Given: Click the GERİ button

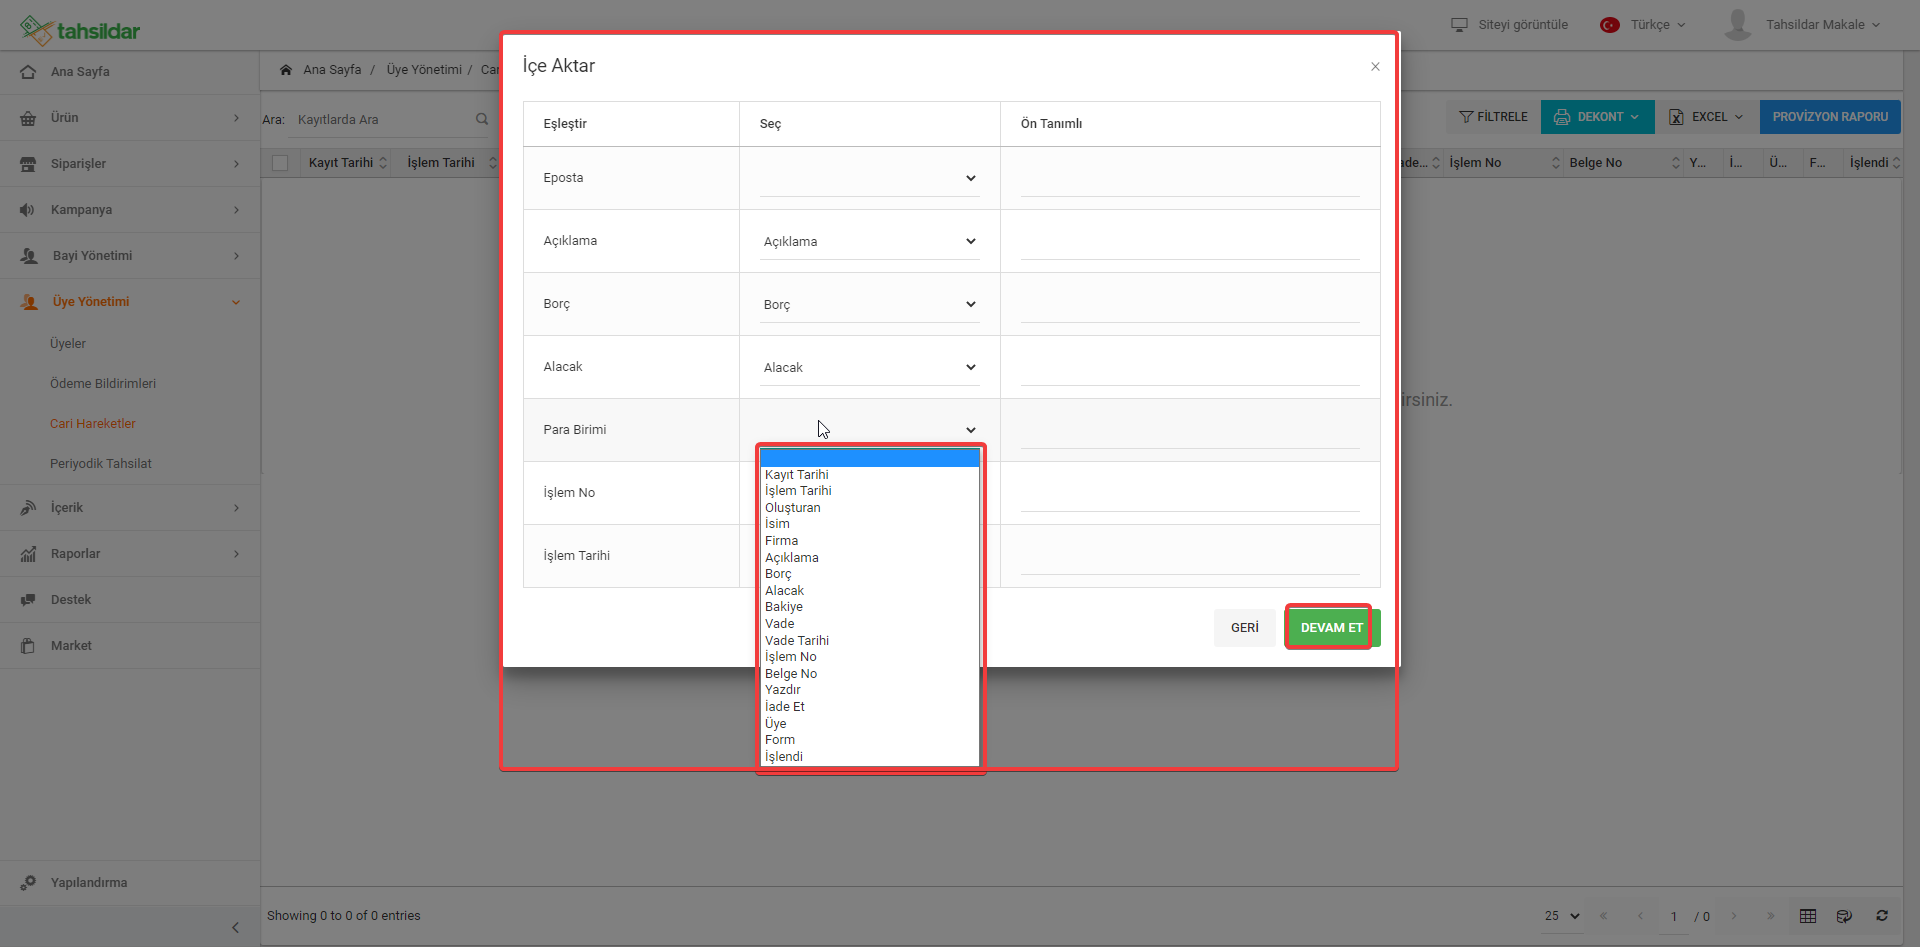Looking at the screenshot, I should pyautogui.click(x=1245, y=628).
